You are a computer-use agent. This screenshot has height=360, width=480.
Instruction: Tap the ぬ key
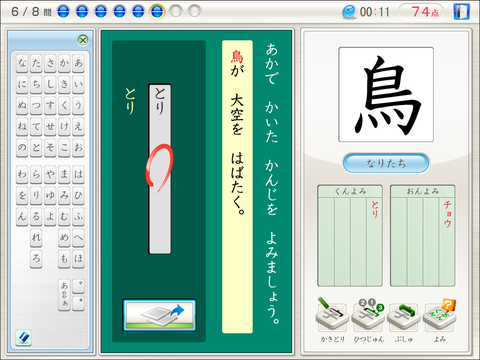click(22, 105)
